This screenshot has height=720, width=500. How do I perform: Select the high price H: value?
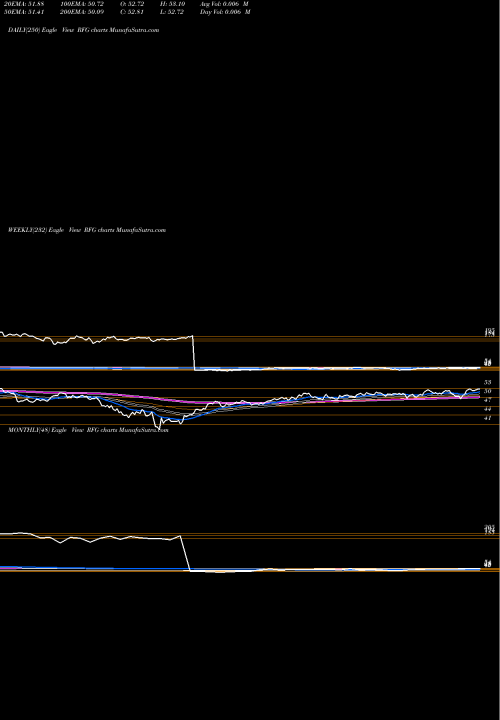[172, 3]
